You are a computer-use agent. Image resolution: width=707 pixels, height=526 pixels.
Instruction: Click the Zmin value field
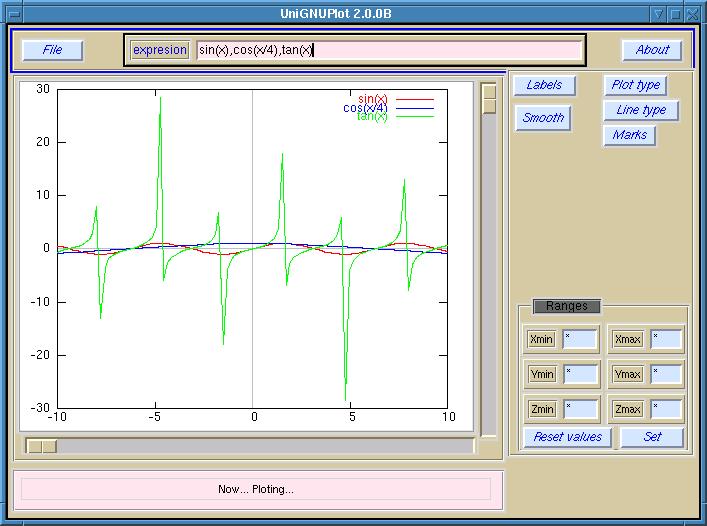click(580, 410)
